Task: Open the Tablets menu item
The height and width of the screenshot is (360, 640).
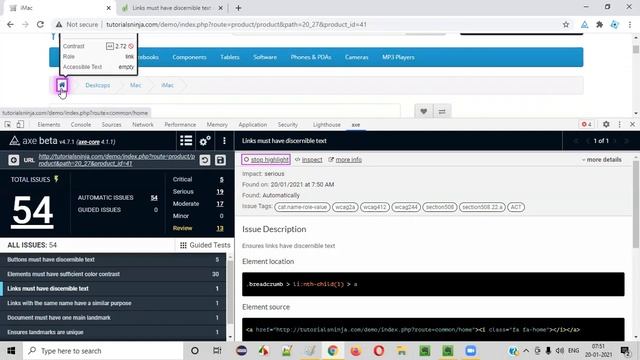Action: [x=230, y=57]
